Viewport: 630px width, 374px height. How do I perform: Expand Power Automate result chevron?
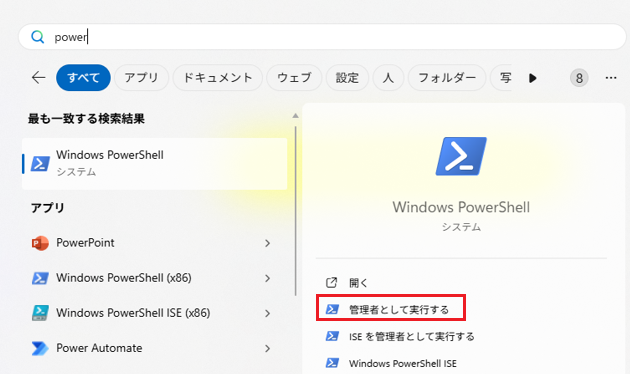[267, 348]
